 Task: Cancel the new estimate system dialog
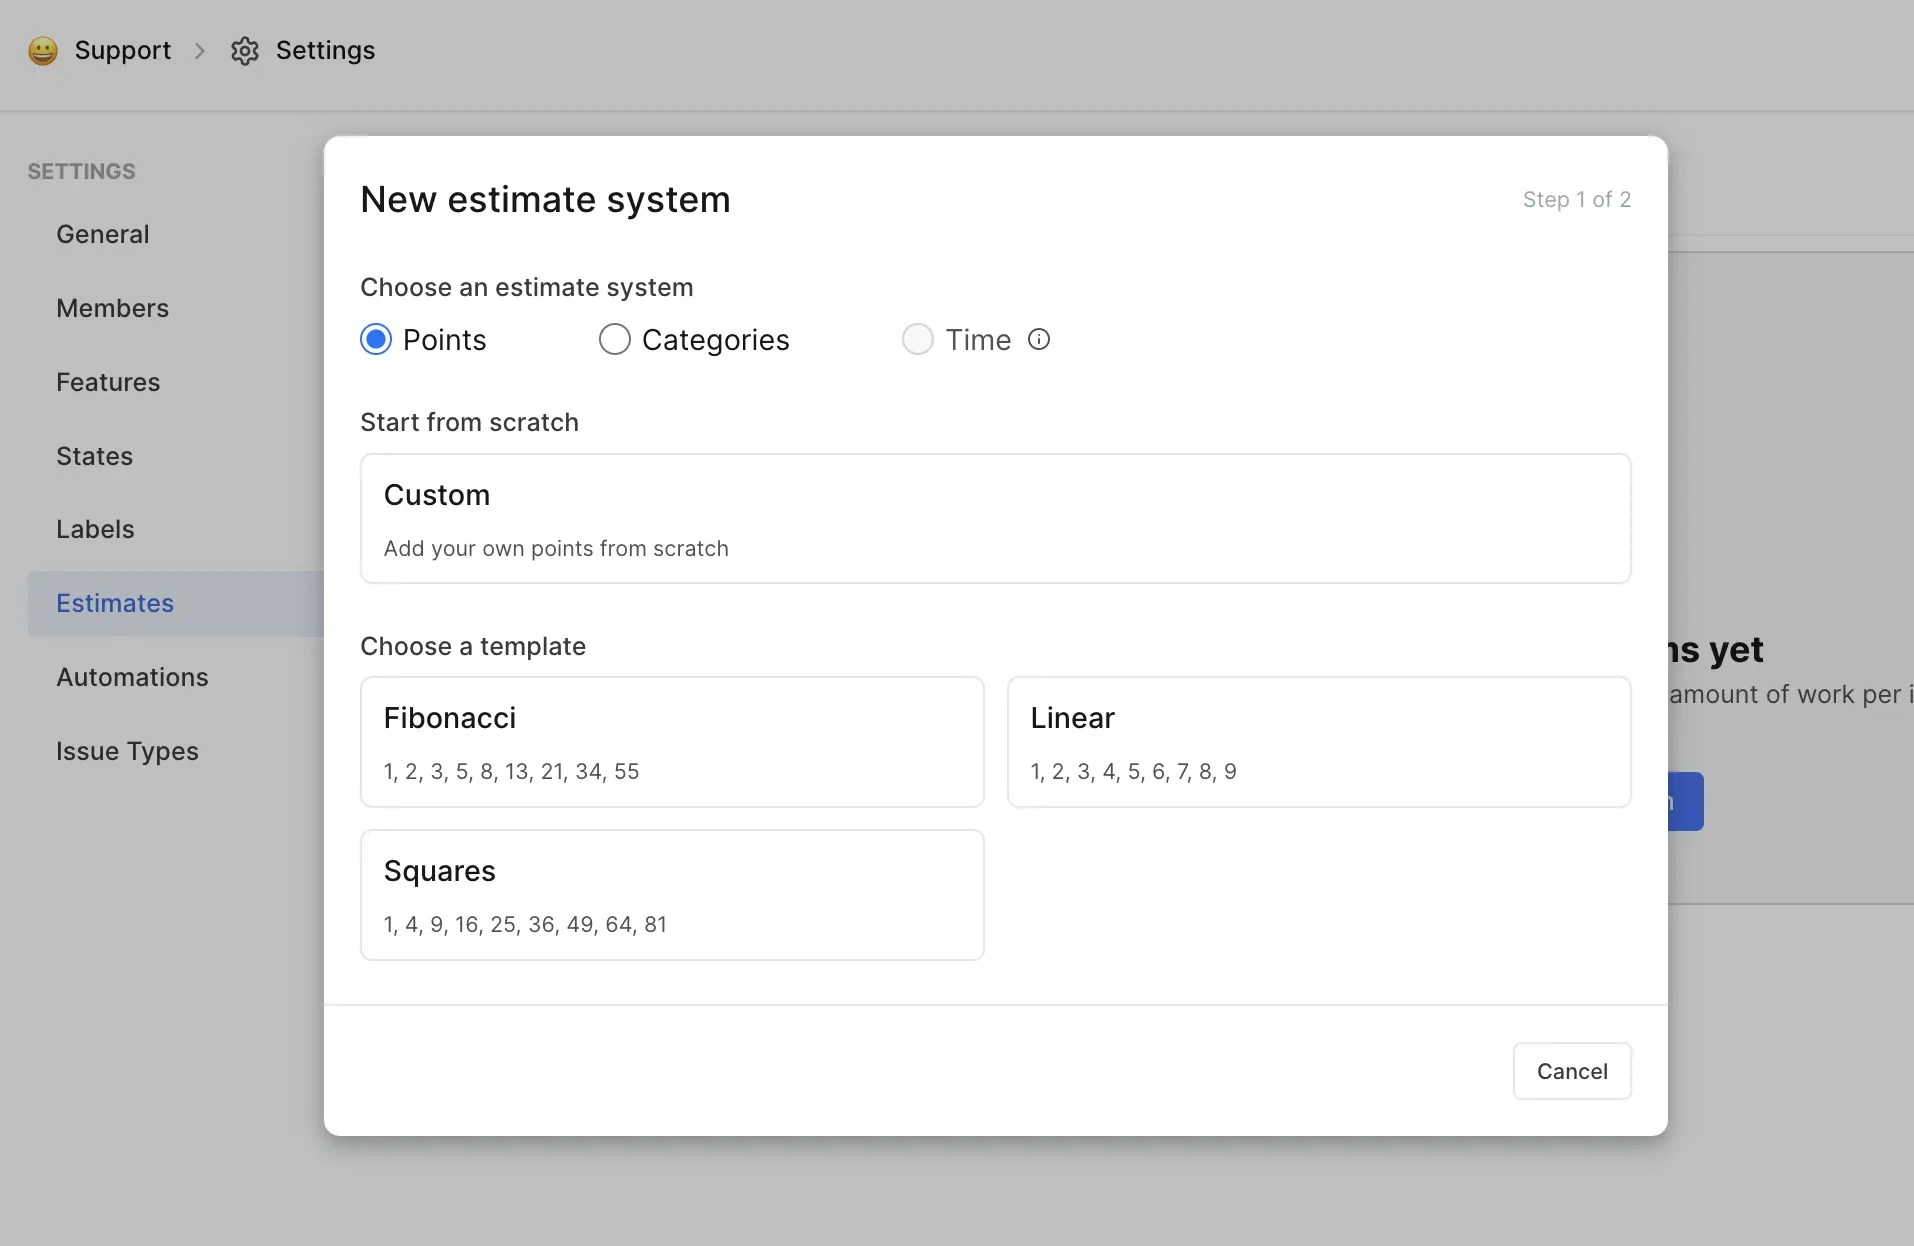[1571, 1070]
